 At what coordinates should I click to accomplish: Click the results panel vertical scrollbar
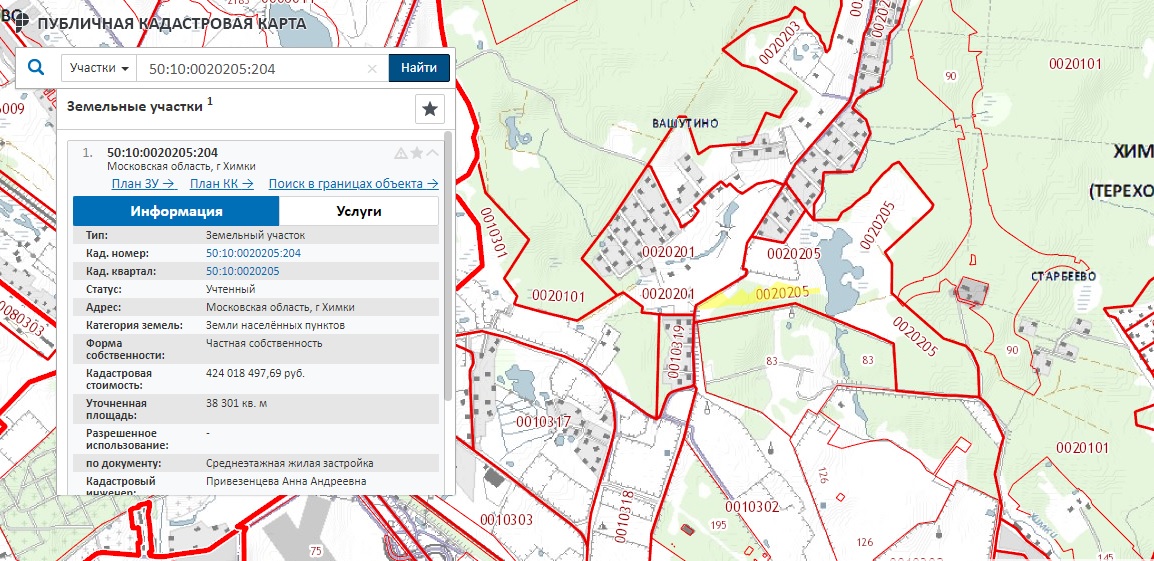click(x=447, y=300)
